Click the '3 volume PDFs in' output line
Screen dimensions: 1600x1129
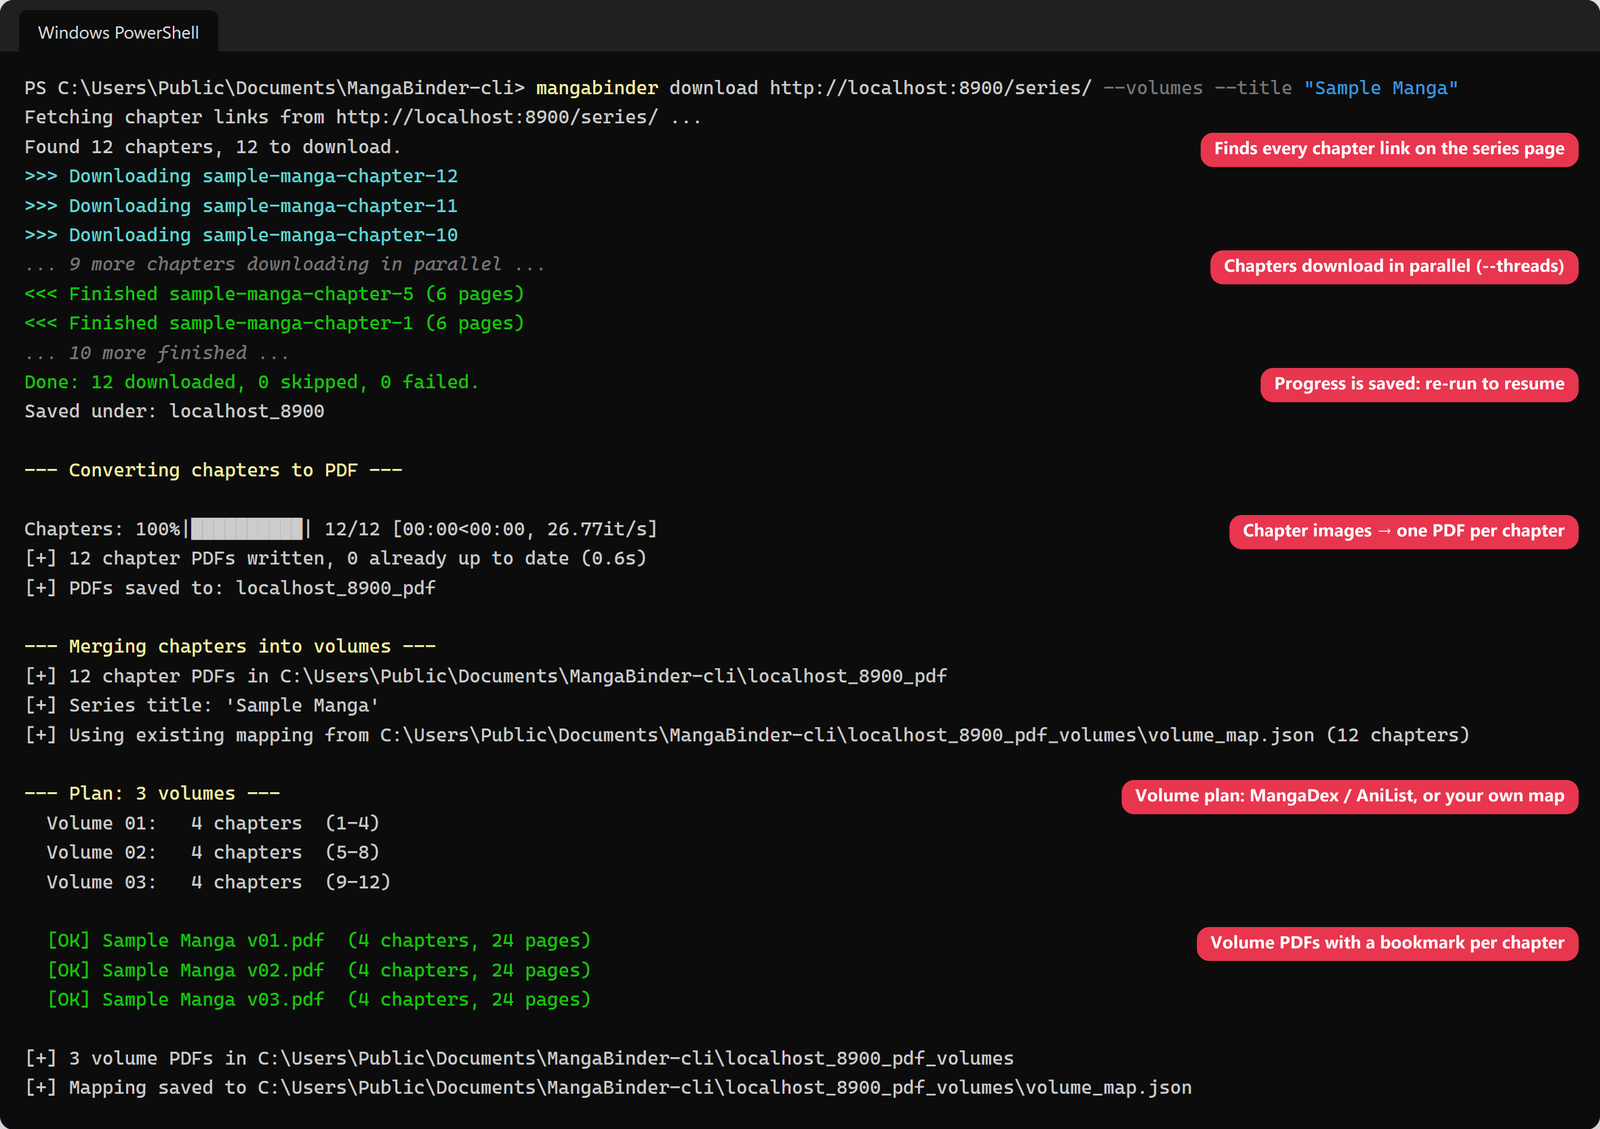pos(519,1058)
